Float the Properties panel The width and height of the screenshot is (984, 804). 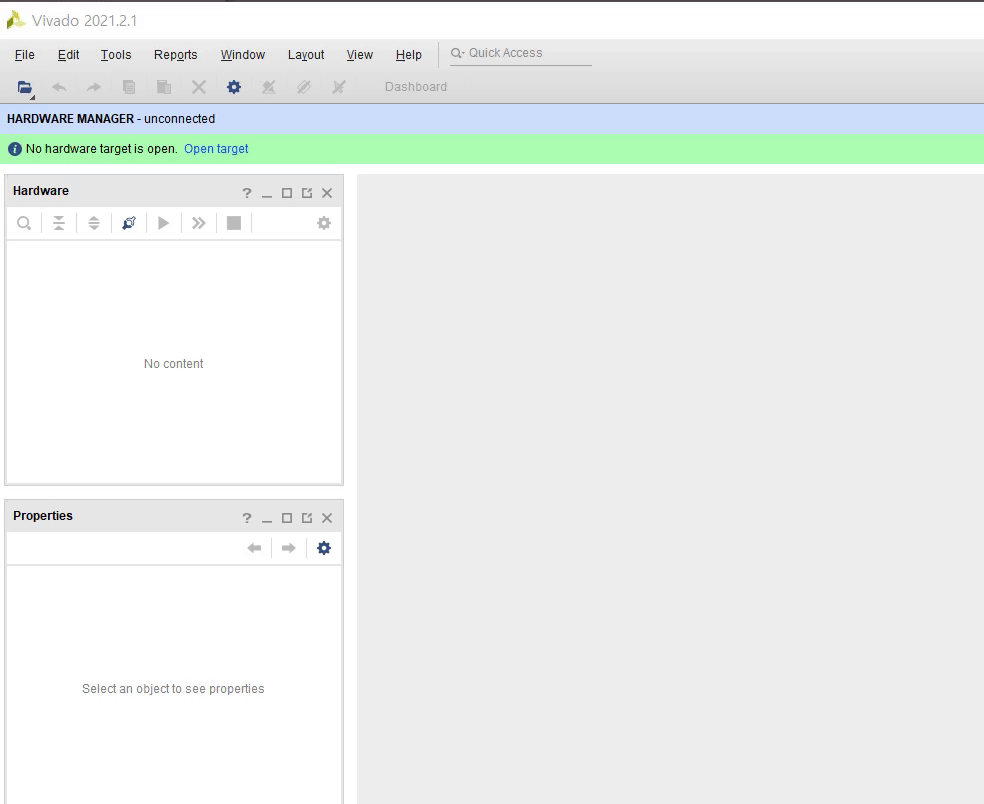(307, 518)
